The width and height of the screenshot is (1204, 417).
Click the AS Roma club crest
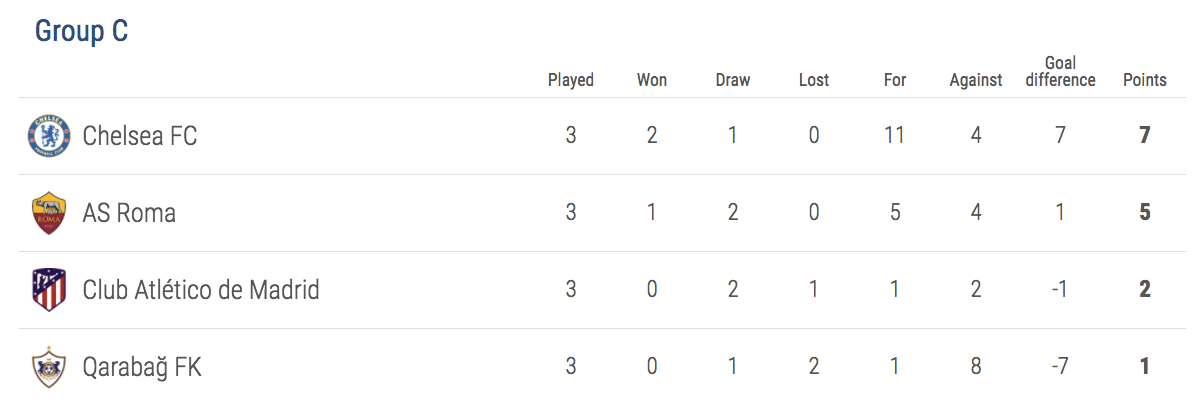[x=49, y=213]
